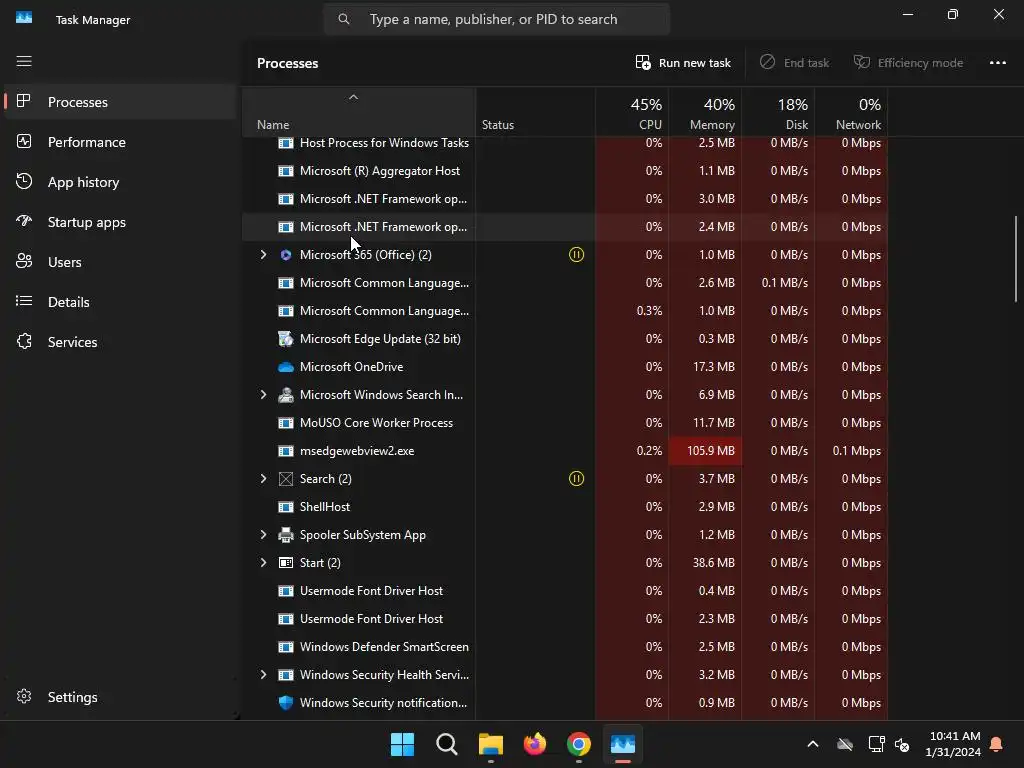Click Run new task button
The height and width of the screenshot is (768, 1024).
coord(683,63)
